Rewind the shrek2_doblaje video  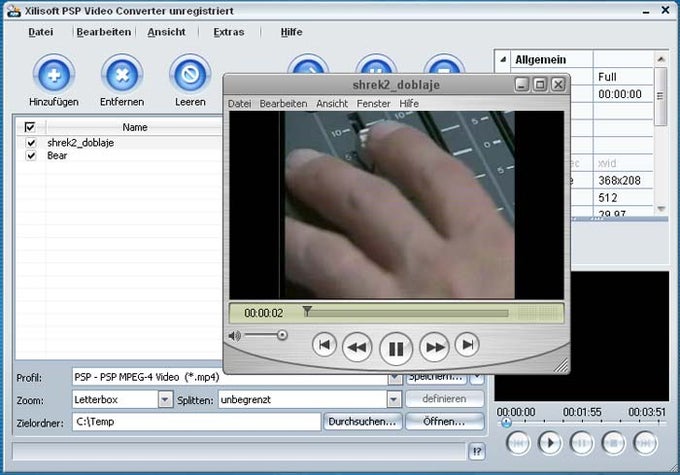357,347
